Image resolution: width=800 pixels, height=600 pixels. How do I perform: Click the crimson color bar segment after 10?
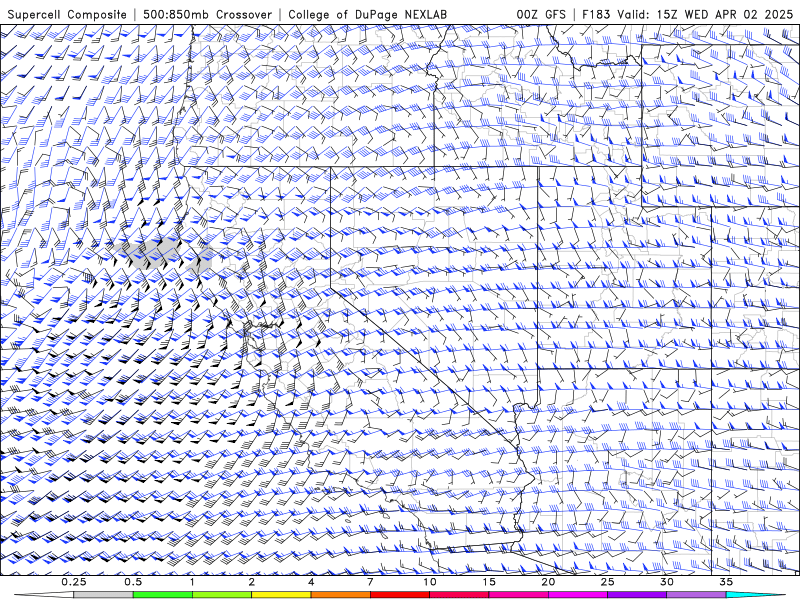459,595
